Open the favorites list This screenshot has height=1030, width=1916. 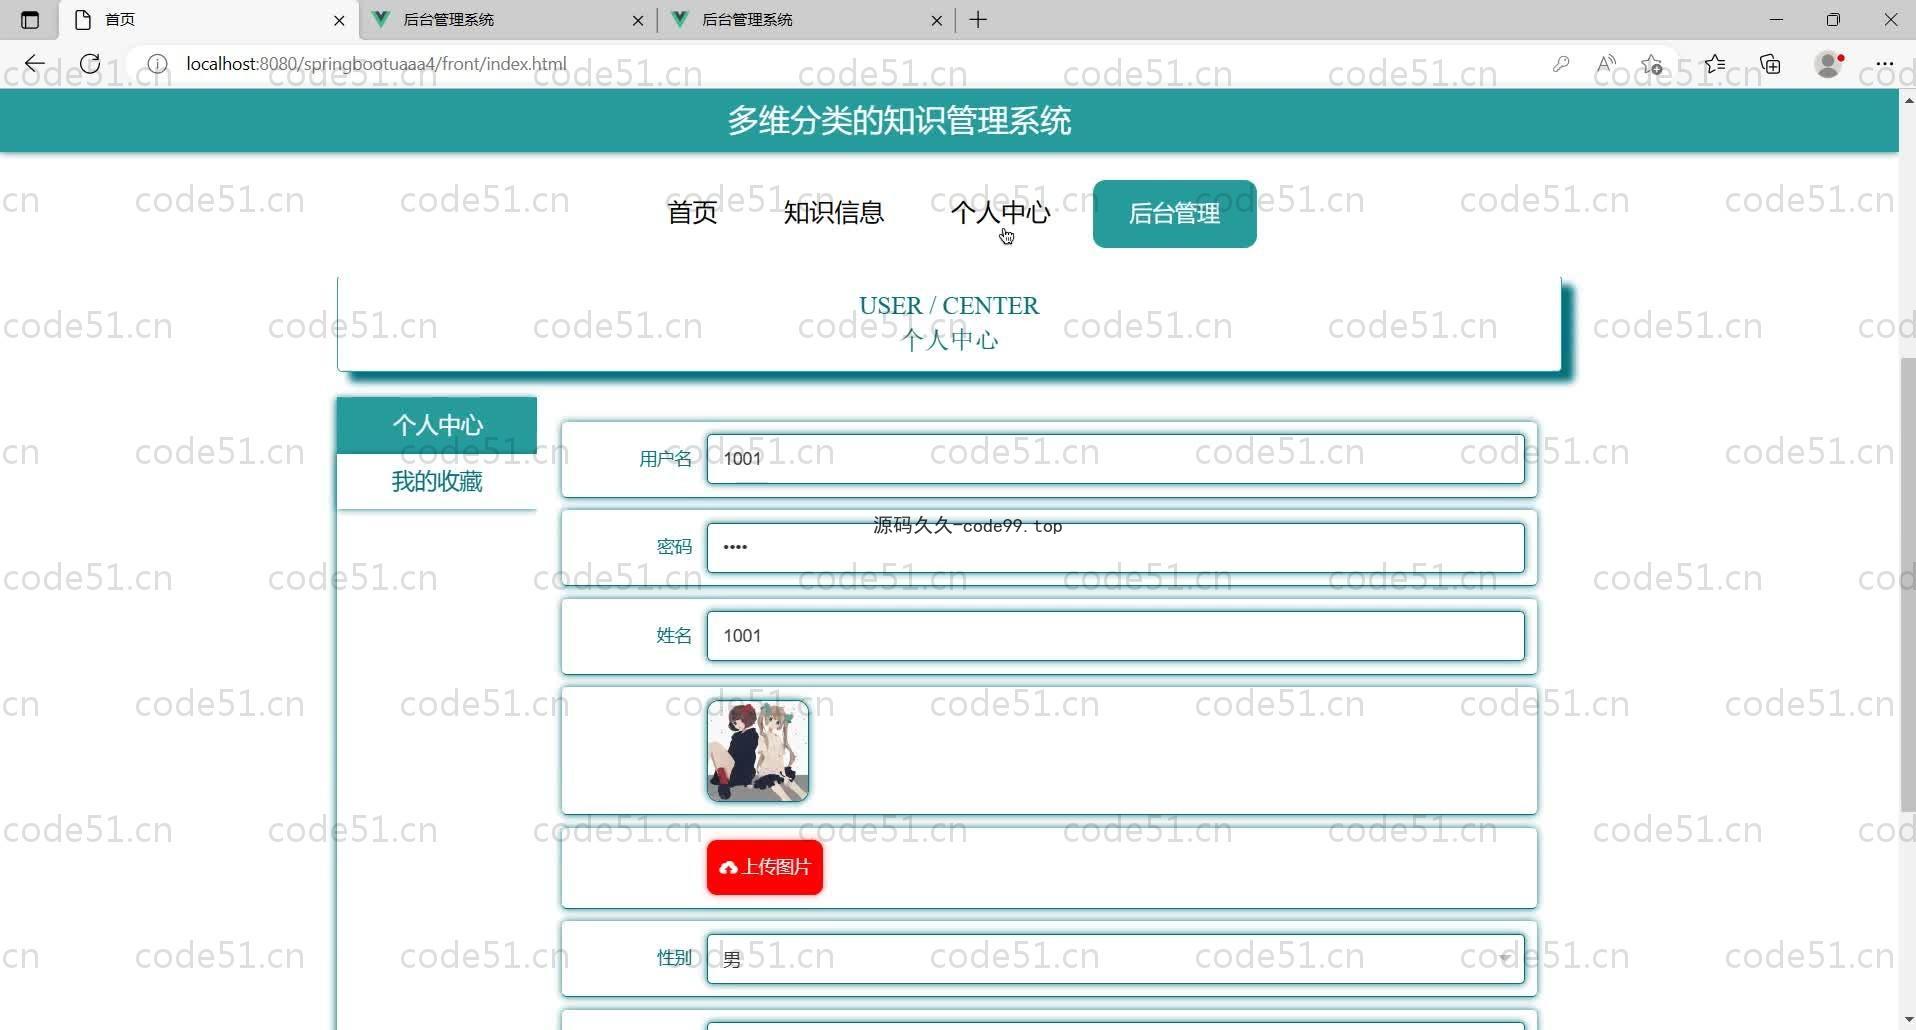click(1715, 64)
